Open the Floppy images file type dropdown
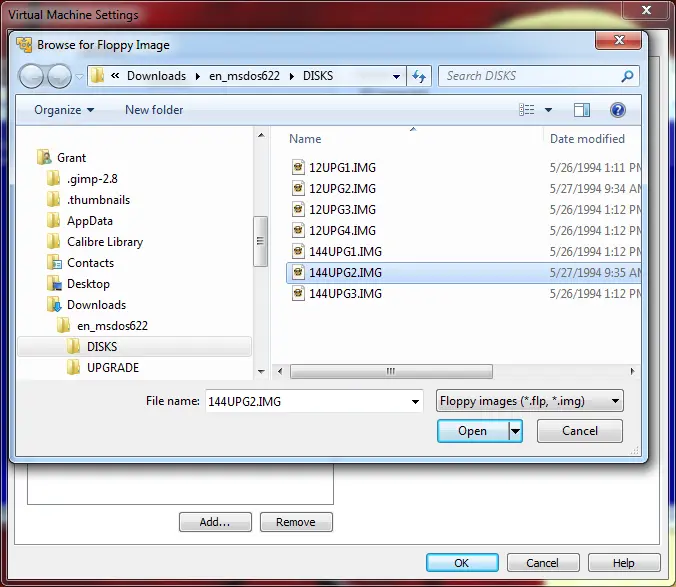Screen dimensions: 676x587 click(529, 401)
